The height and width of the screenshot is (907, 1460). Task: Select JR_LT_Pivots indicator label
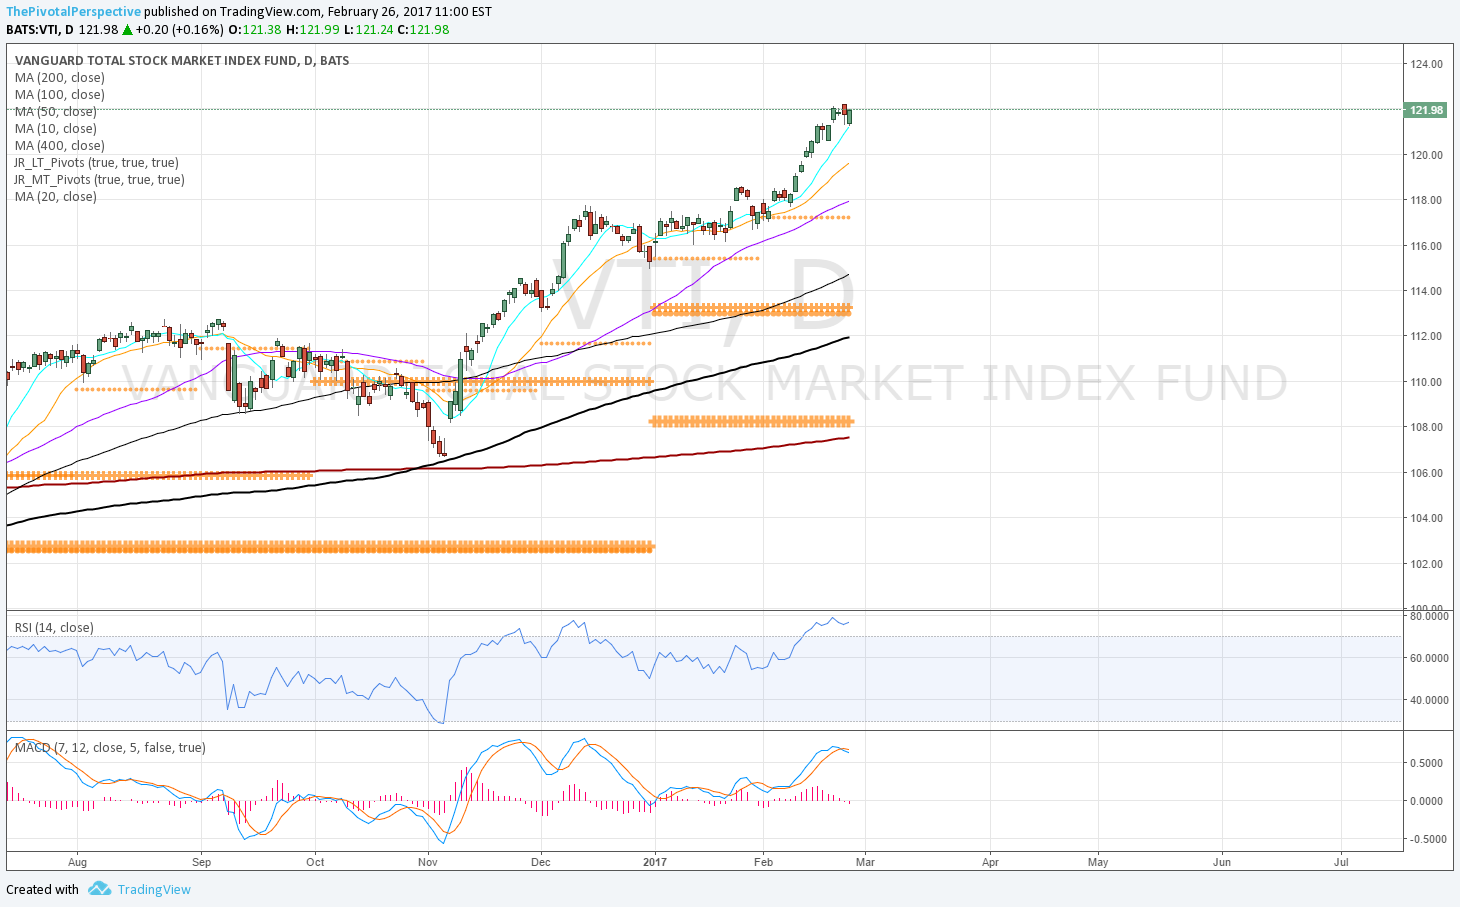click(x=96, y=162)
